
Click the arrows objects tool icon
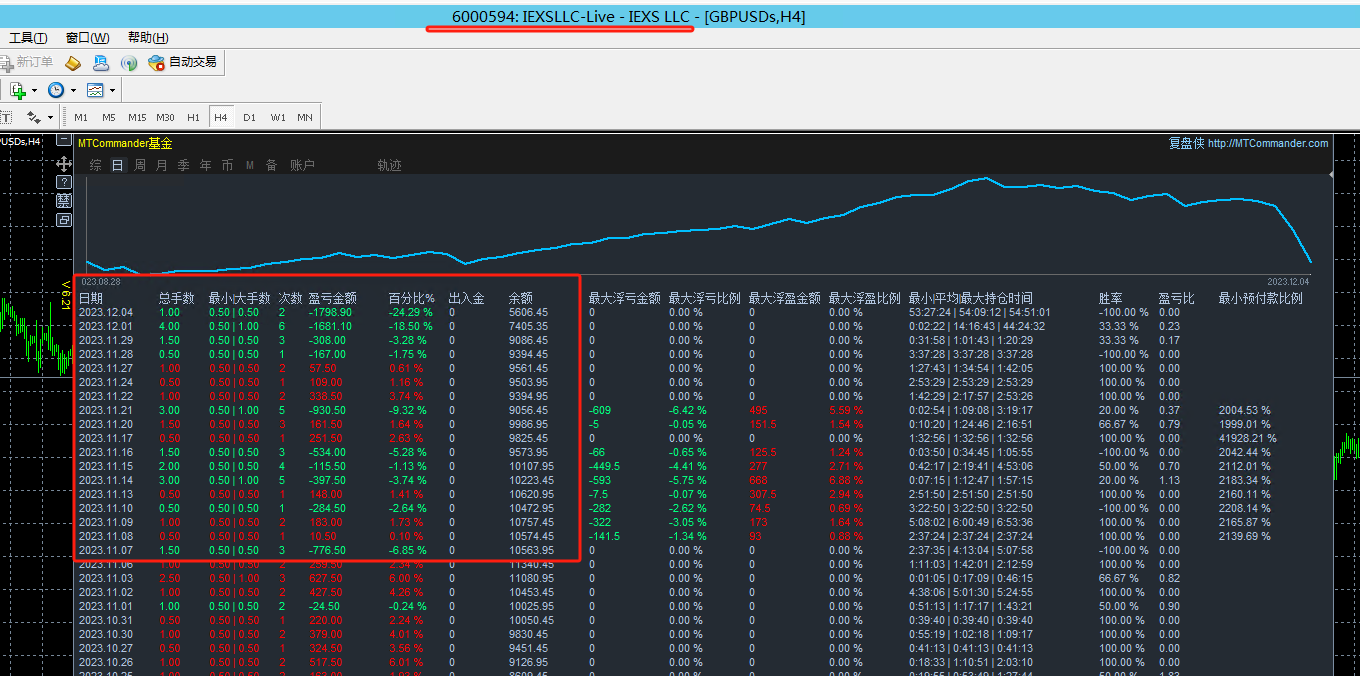click(x=33, y=117)
